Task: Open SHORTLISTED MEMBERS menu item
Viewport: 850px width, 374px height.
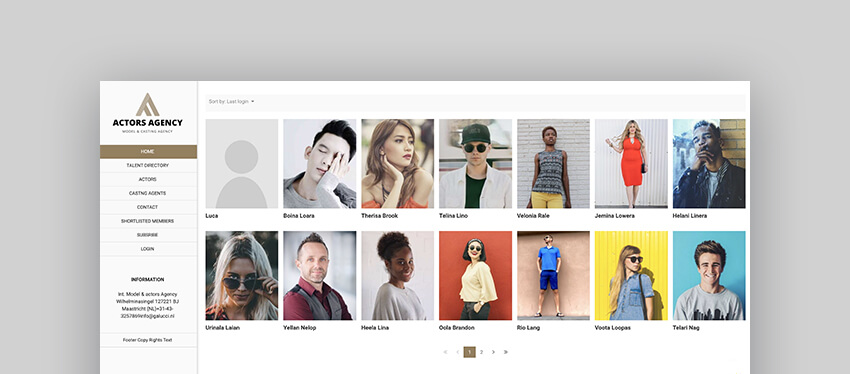Action: (x=148, y=221)
